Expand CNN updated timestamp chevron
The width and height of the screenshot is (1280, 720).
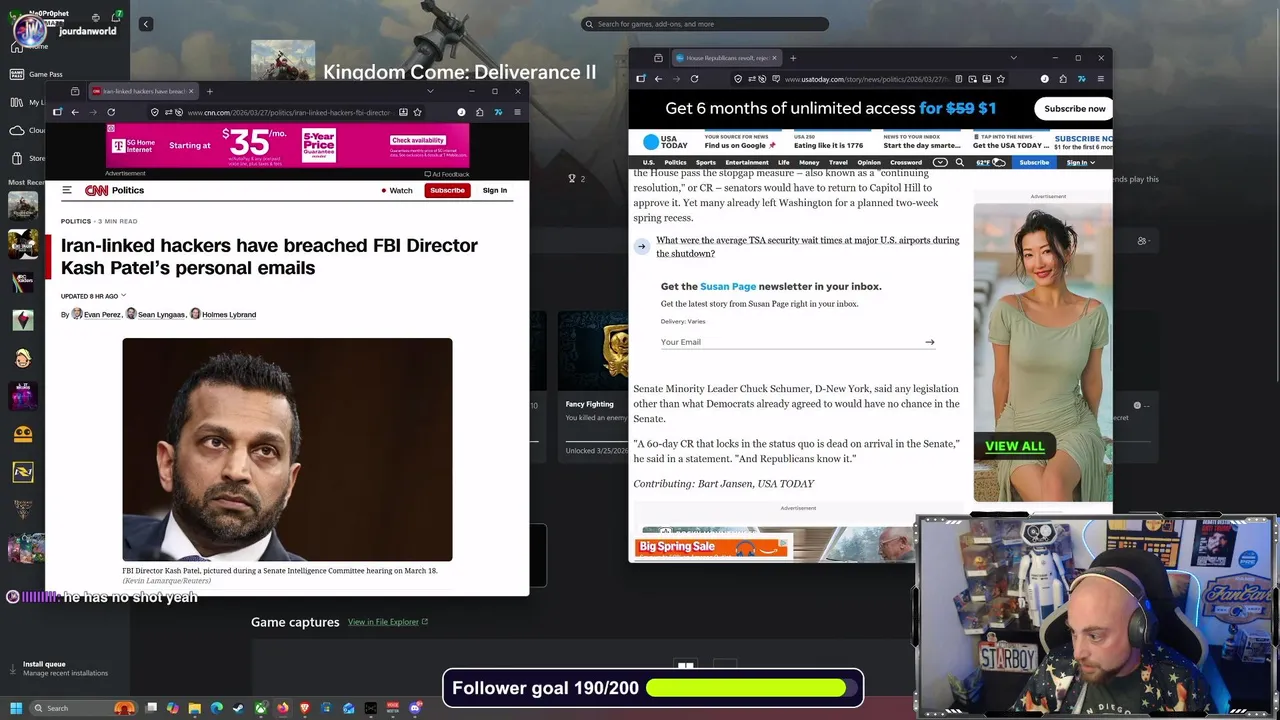(x=124, y=296)
